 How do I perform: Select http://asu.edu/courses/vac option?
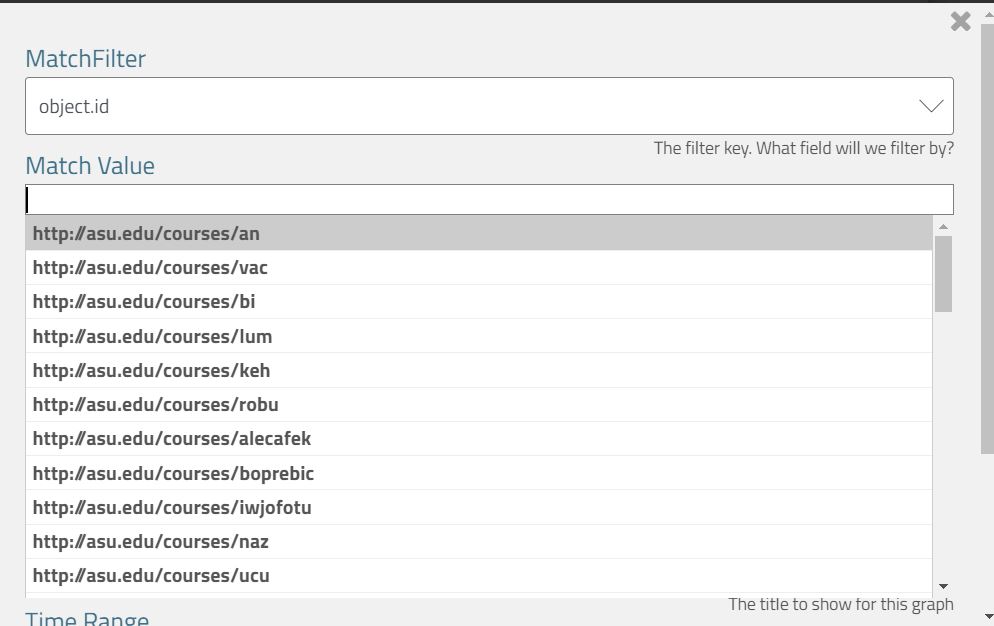click(150, 268)
